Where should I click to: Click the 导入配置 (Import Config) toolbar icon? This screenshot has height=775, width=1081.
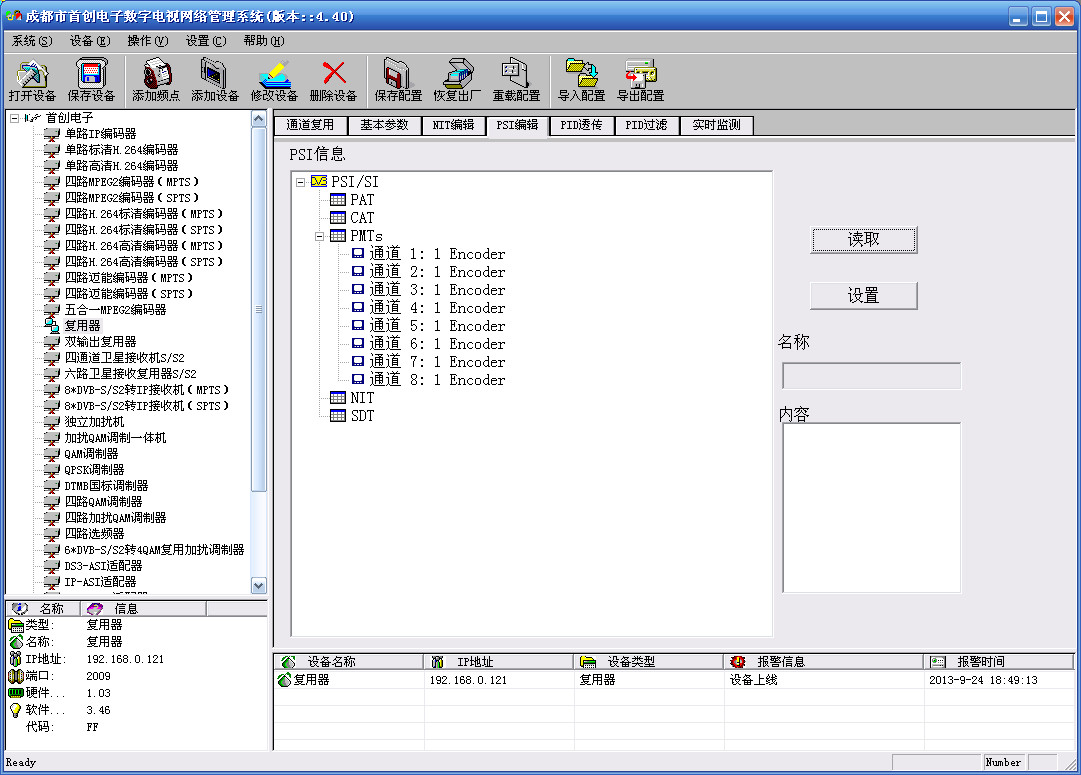click(x=581, y=74)
